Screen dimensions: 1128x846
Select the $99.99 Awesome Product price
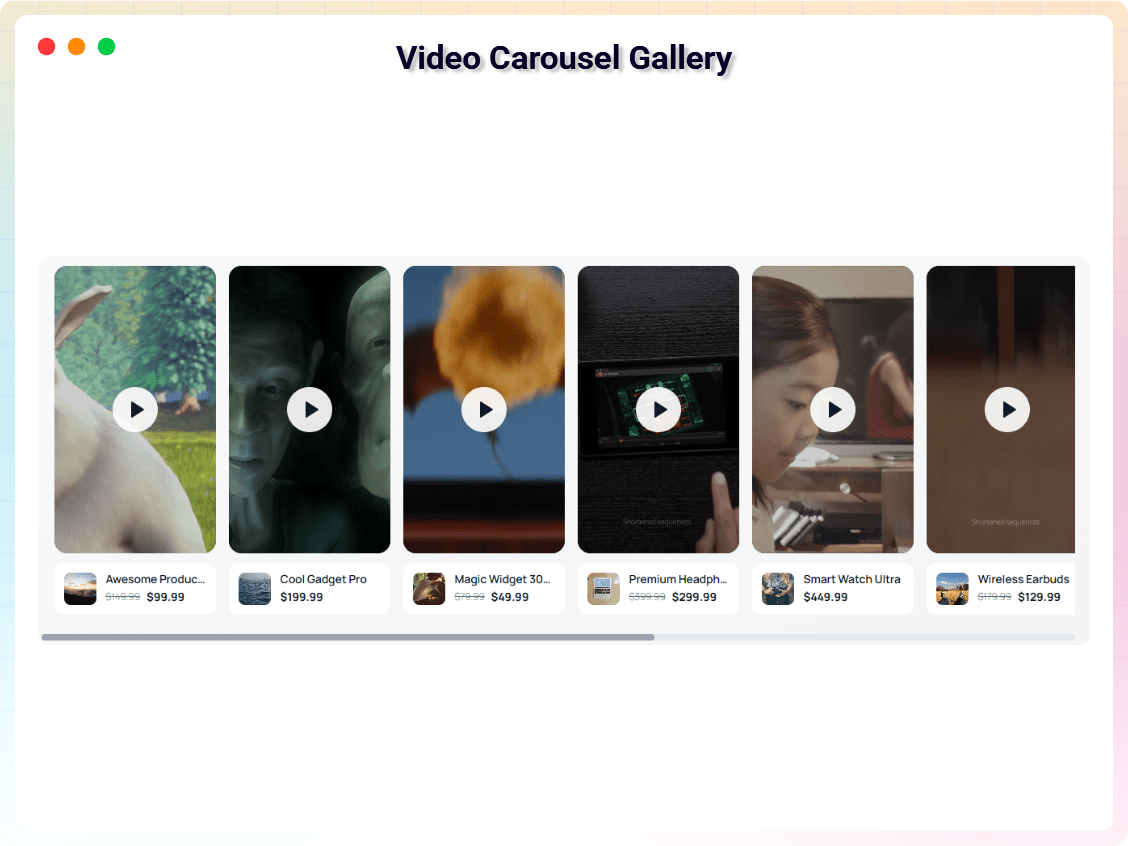pyautogui.click(x=165, y=597)
